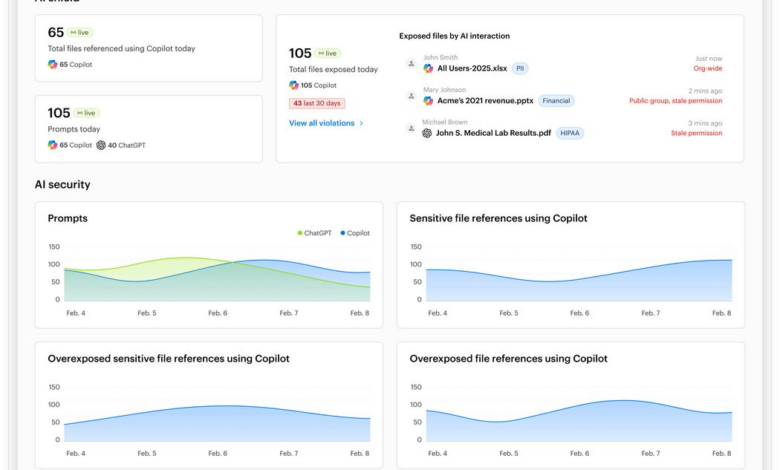Click the Financial tag
Screen dimensions: 780x470
tap(556, 100)
